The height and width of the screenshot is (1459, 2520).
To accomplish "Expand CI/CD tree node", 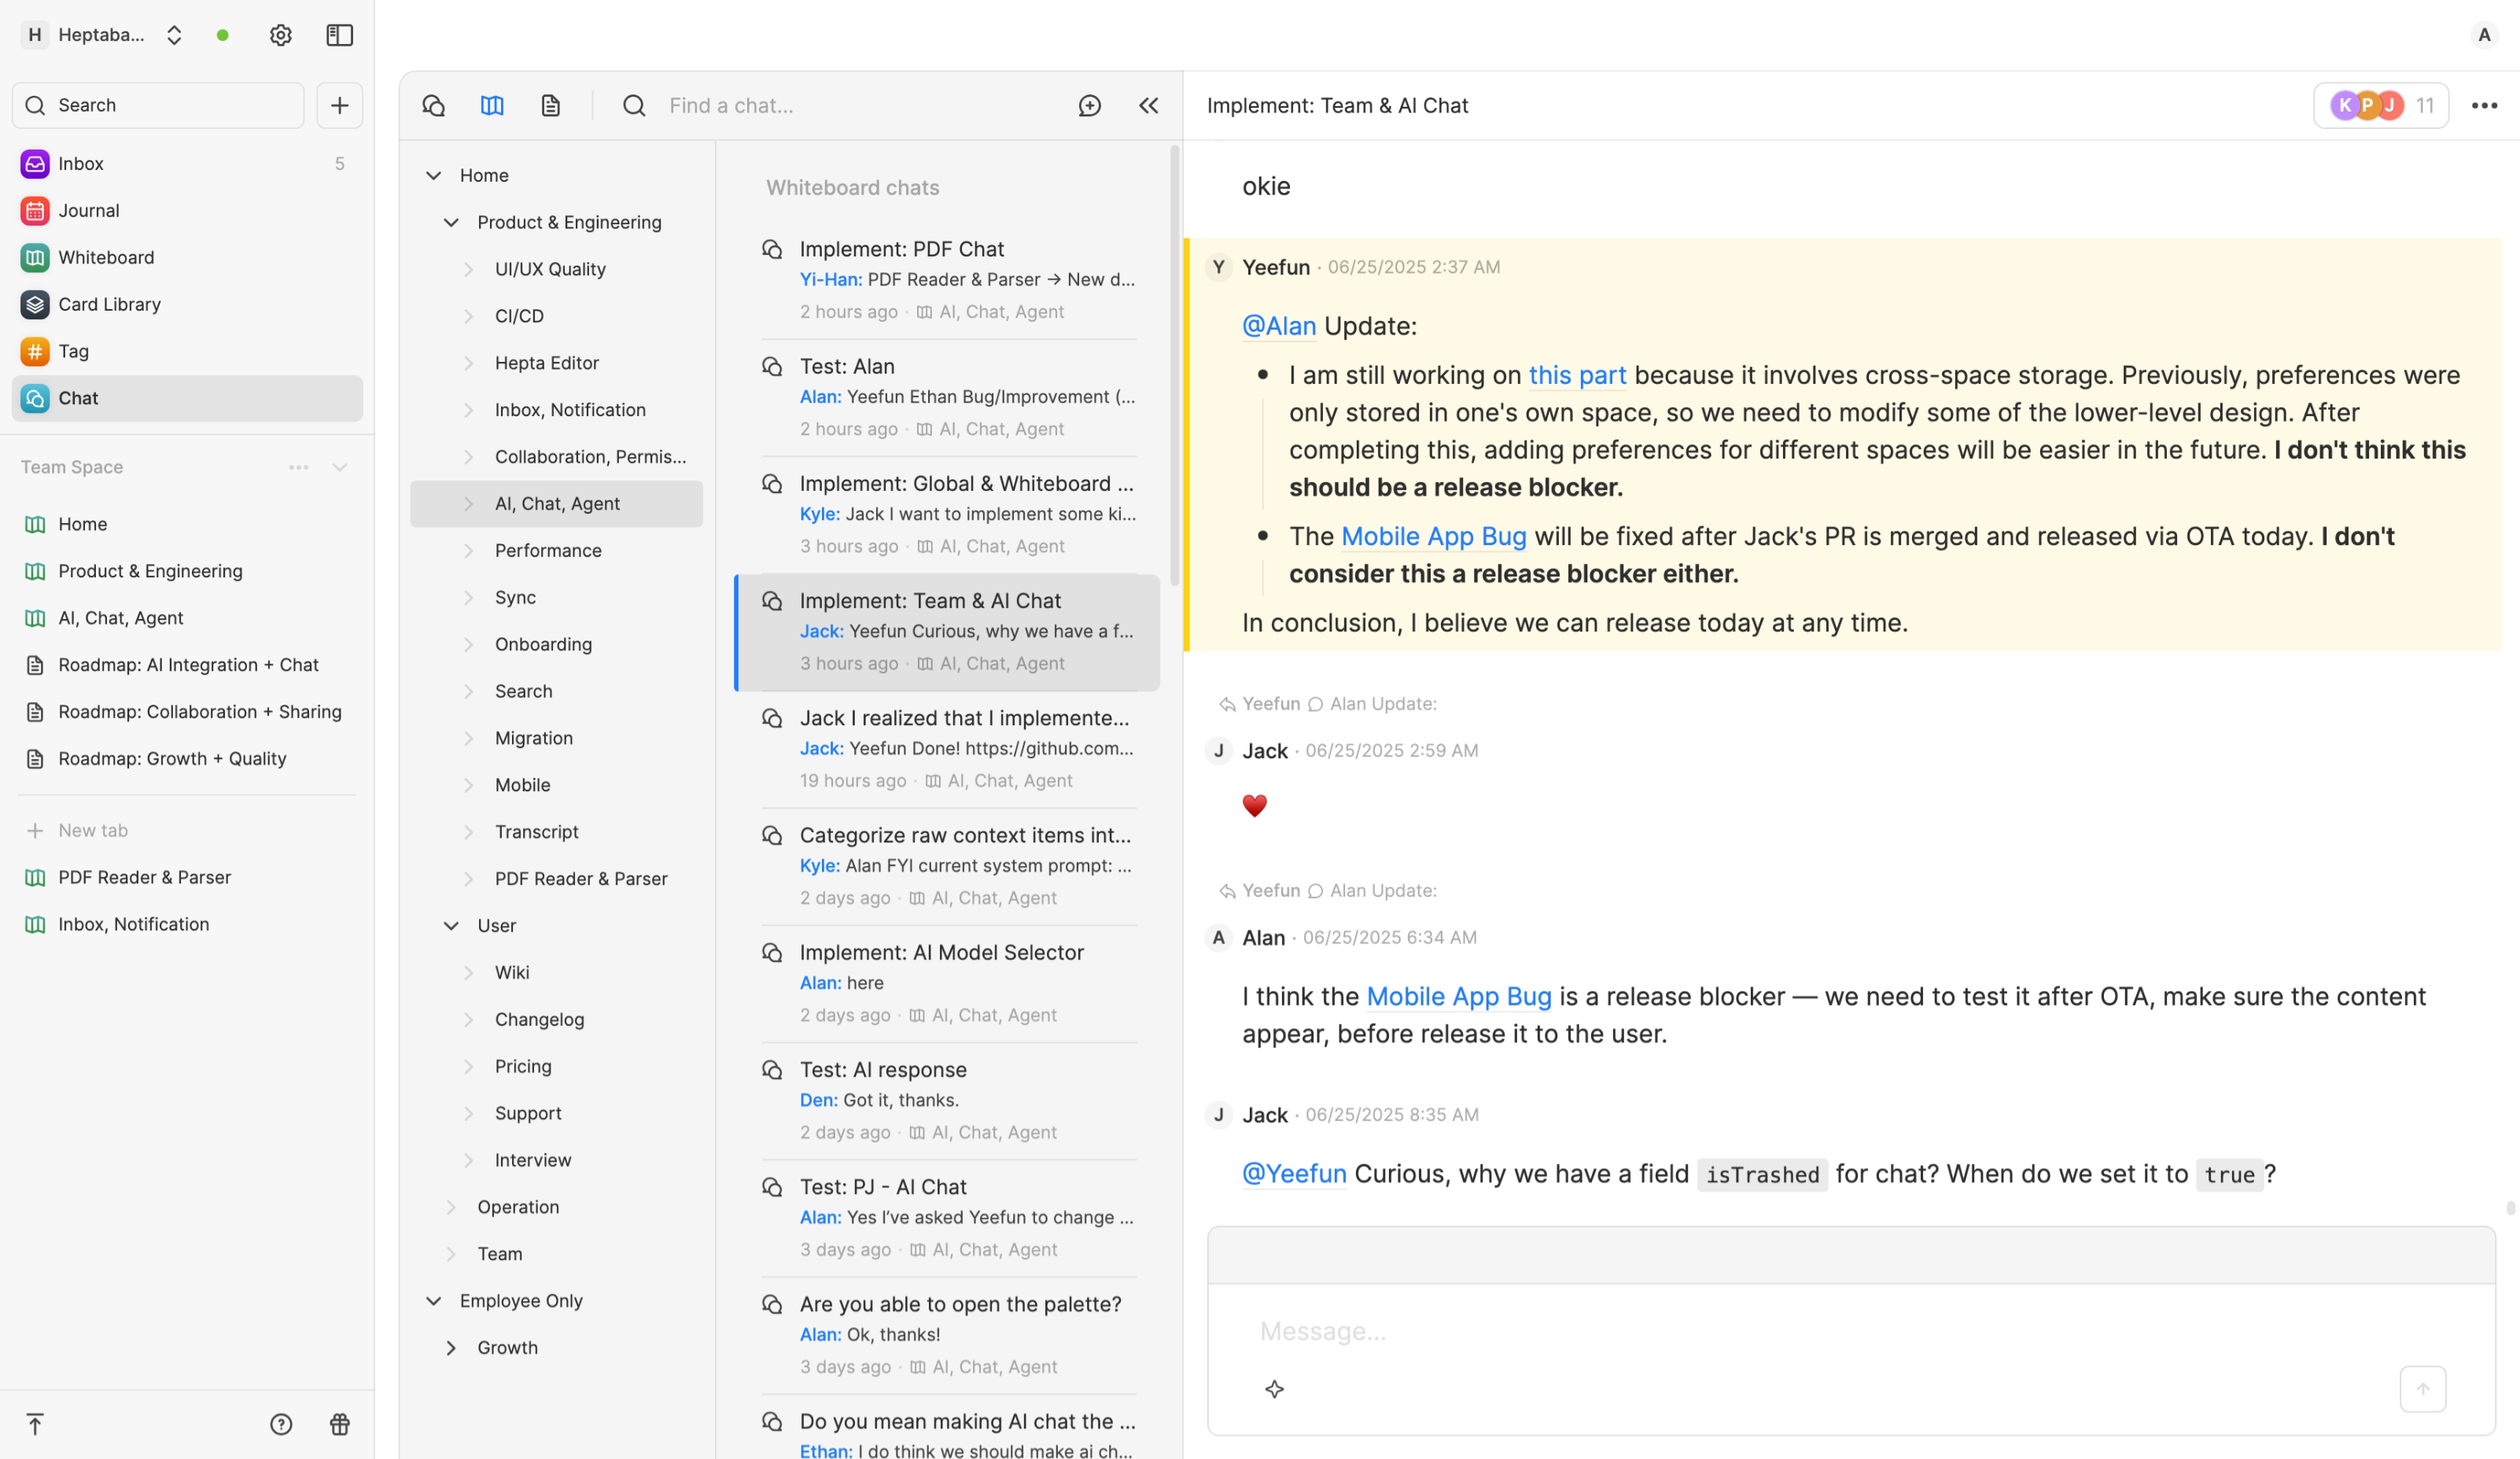I will click(468, 316).
